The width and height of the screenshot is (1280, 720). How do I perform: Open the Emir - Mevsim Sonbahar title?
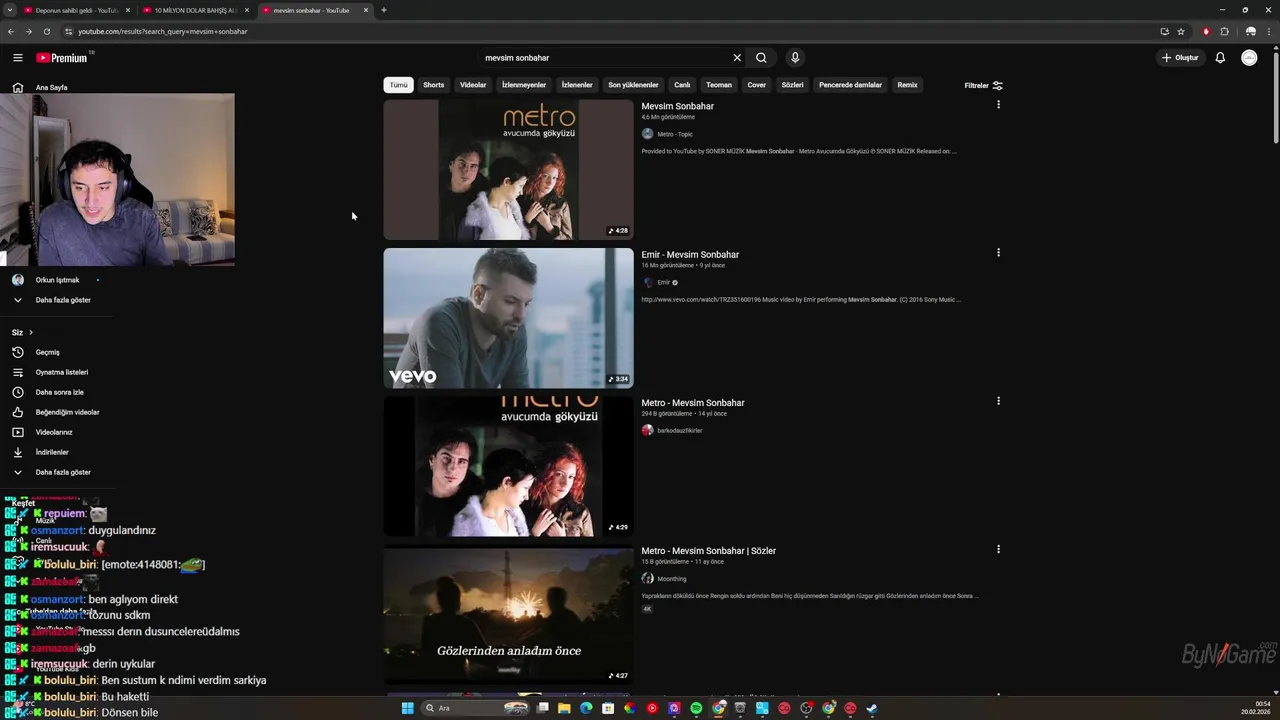pos(690,254)
